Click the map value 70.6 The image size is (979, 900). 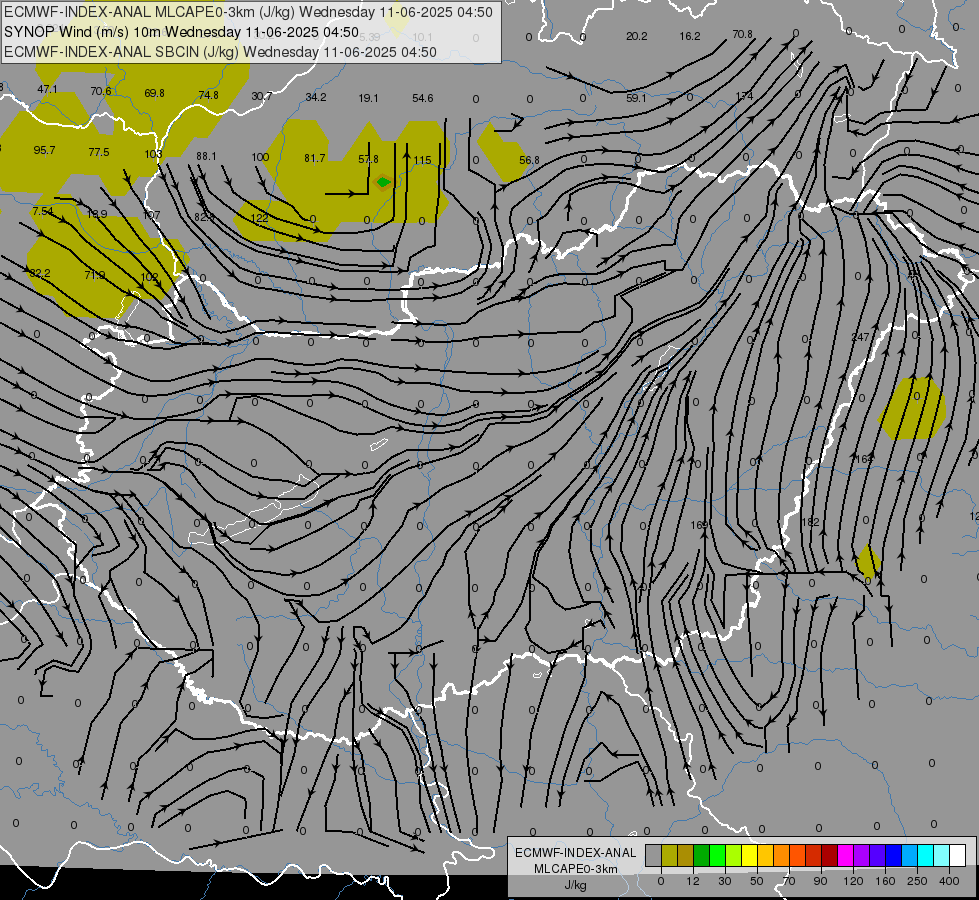pyautogui.click(x=101, y=91)
